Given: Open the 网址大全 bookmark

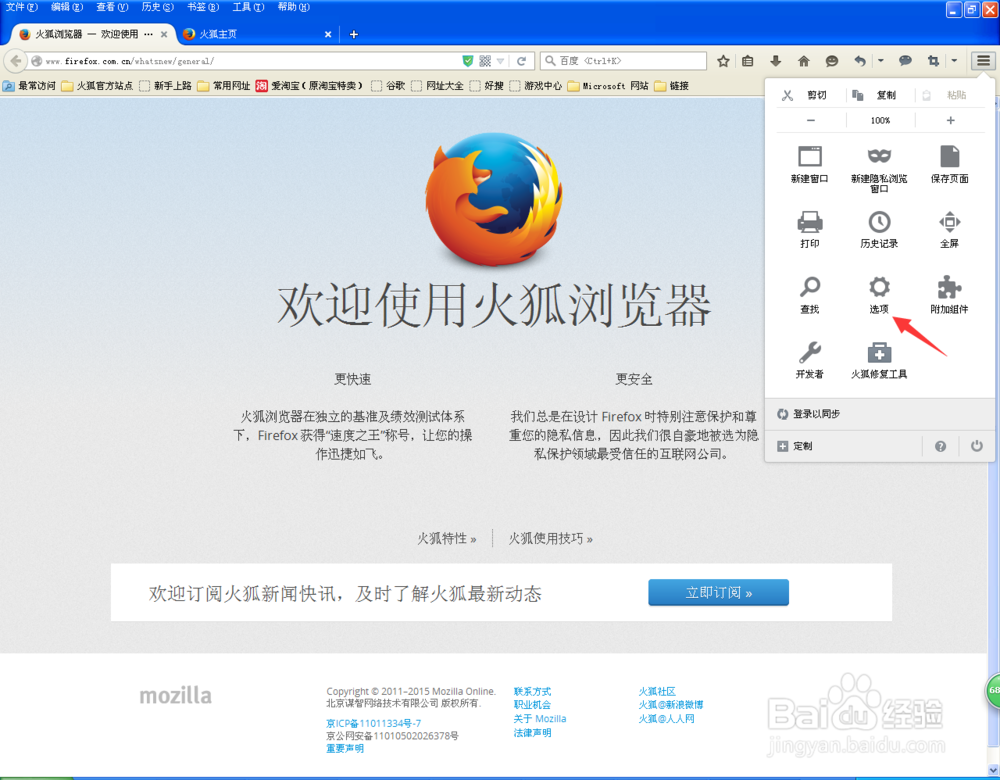Looking at the screenshot, I should tap(438, 85).
